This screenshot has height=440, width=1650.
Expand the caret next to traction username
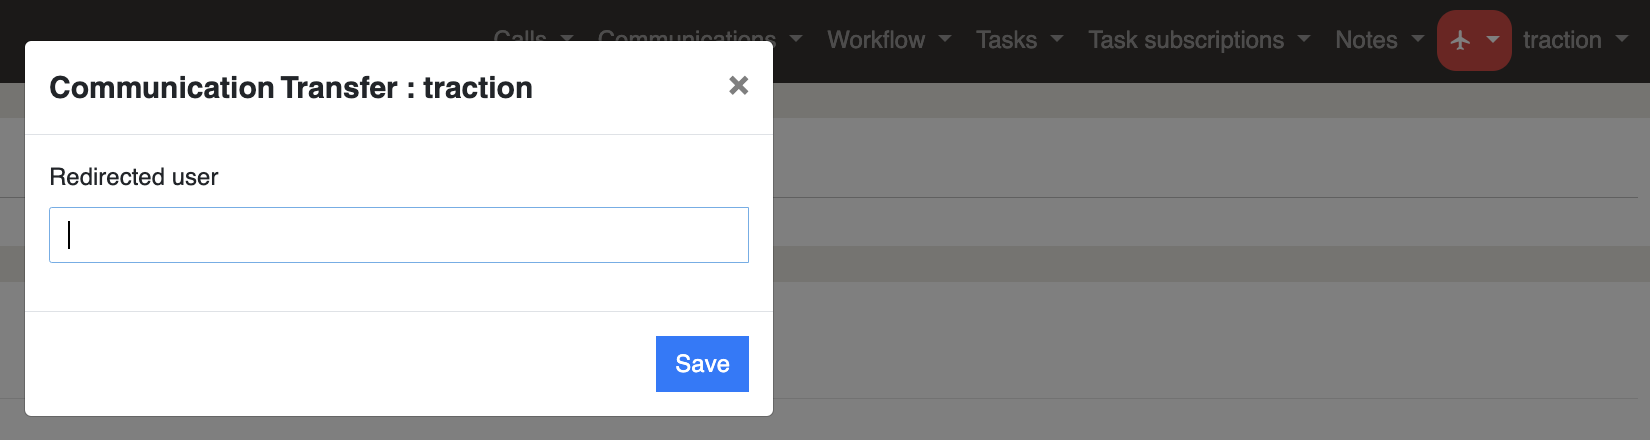(1622, 40)
